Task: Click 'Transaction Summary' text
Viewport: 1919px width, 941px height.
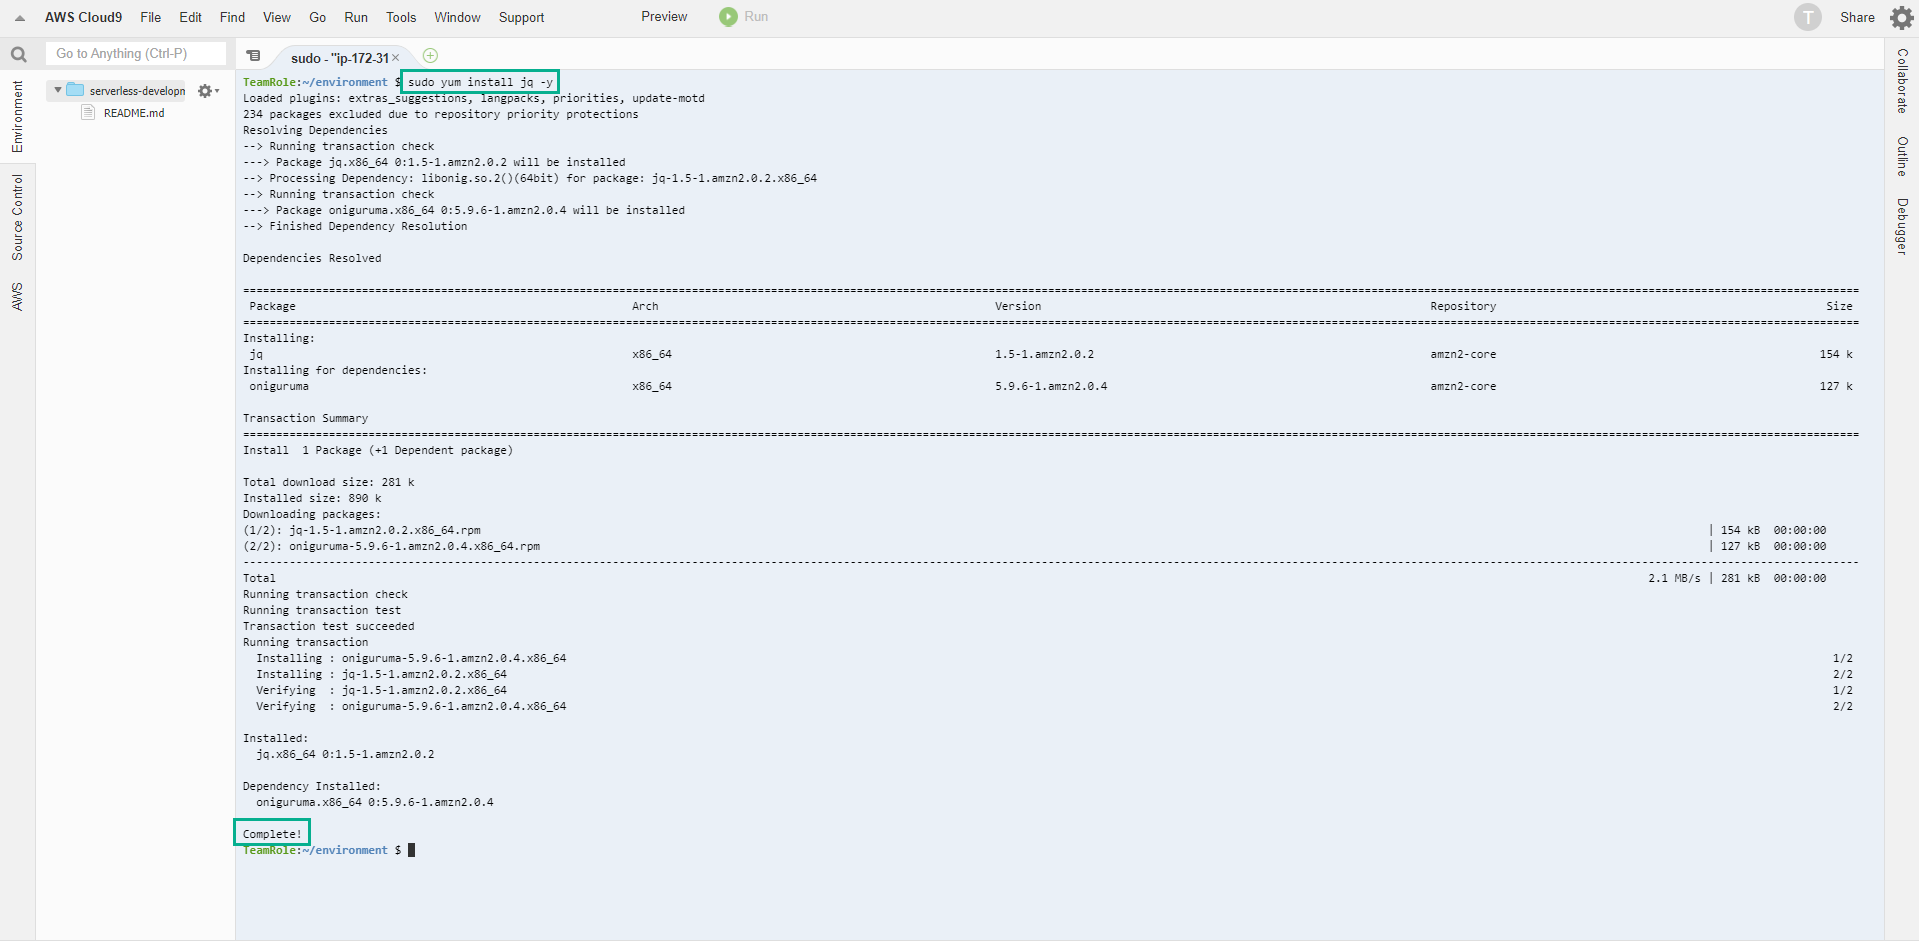Action: tap(305, 418)
